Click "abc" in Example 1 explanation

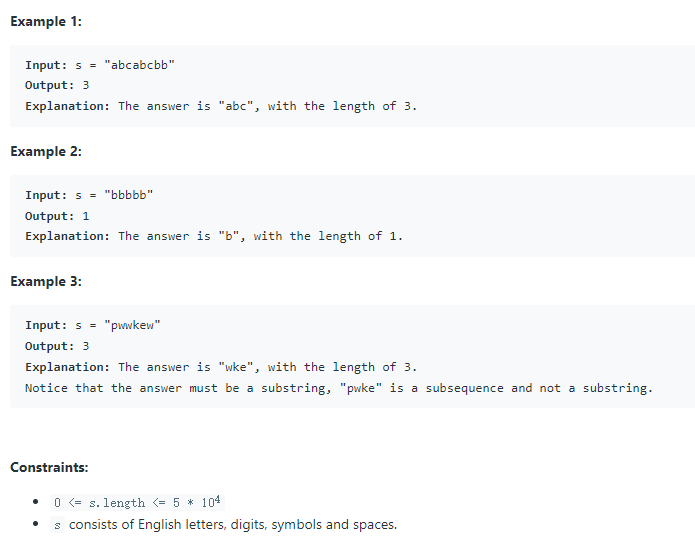(236, 106)
